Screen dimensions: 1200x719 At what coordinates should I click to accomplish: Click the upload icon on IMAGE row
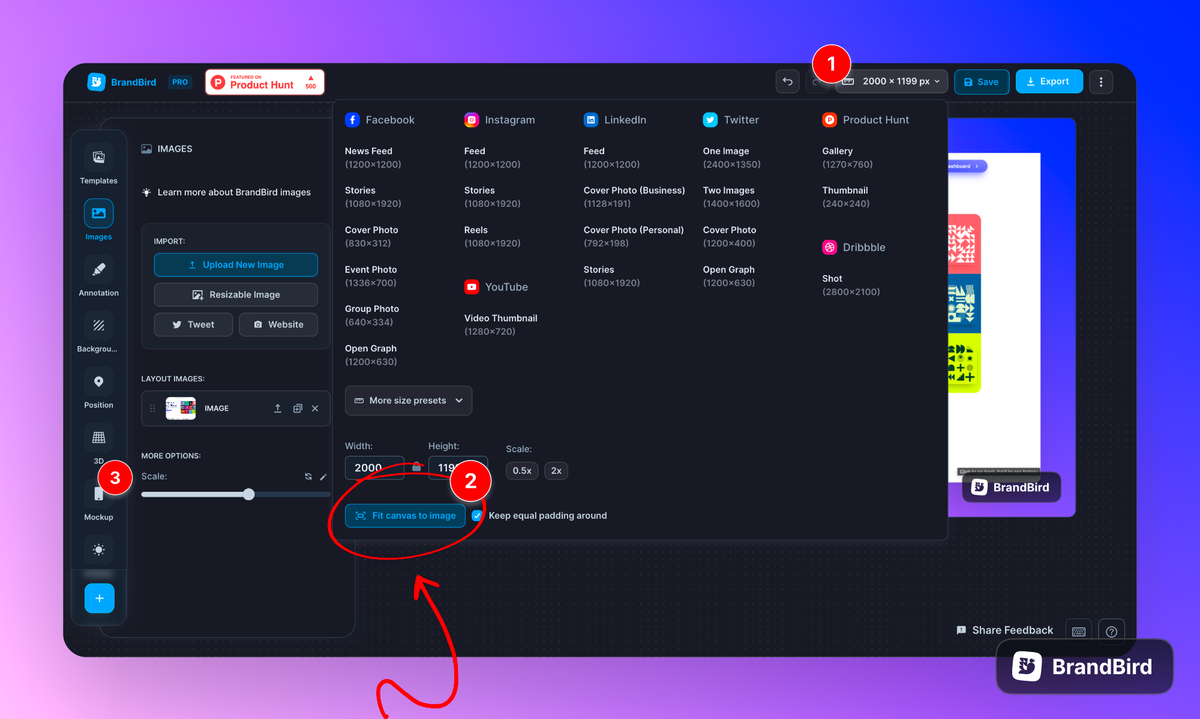point(278,409)
